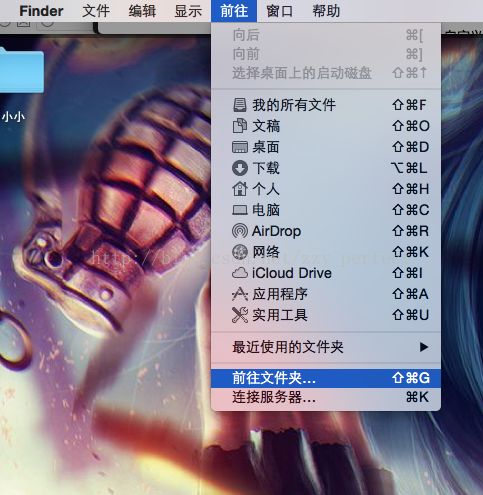This screenshot has width=483, height=495.
Task: Choose iCloud Drive menu entry text
Action: [x=292, y=273]
